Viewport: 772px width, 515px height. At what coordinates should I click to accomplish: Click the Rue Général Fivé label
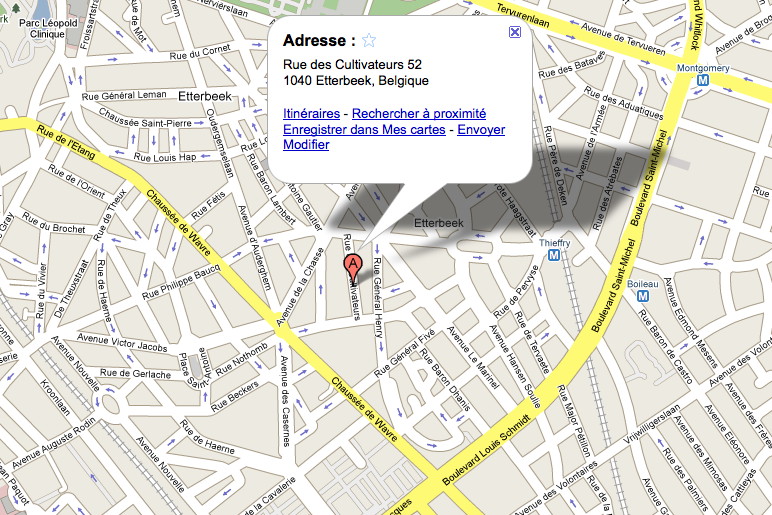click(404, 353)
